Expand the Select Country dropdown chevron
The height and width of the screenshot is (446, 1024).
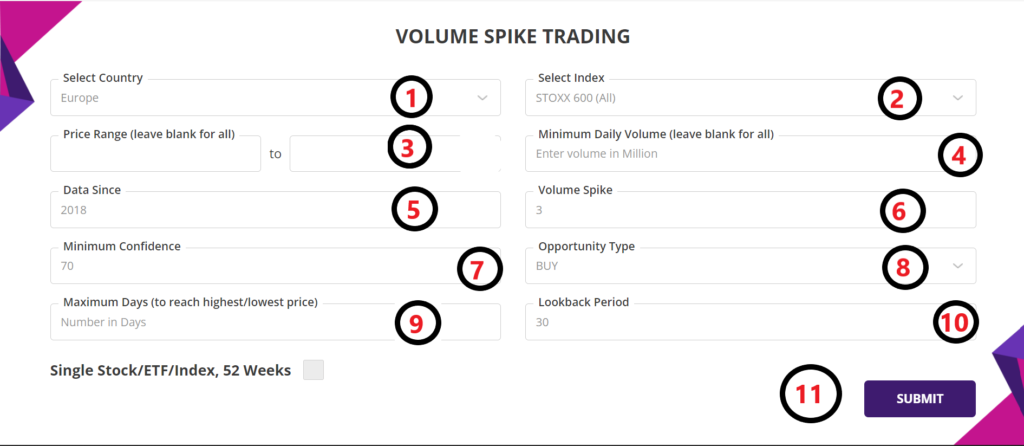pos(482,98)
